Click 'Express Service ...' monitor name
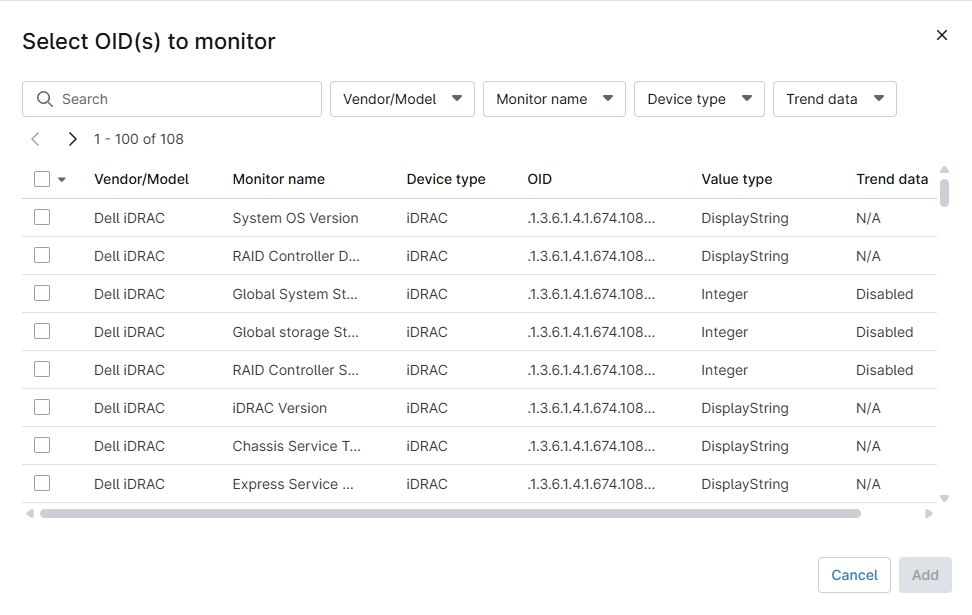The image size is (972, 615). coord(293,484)
